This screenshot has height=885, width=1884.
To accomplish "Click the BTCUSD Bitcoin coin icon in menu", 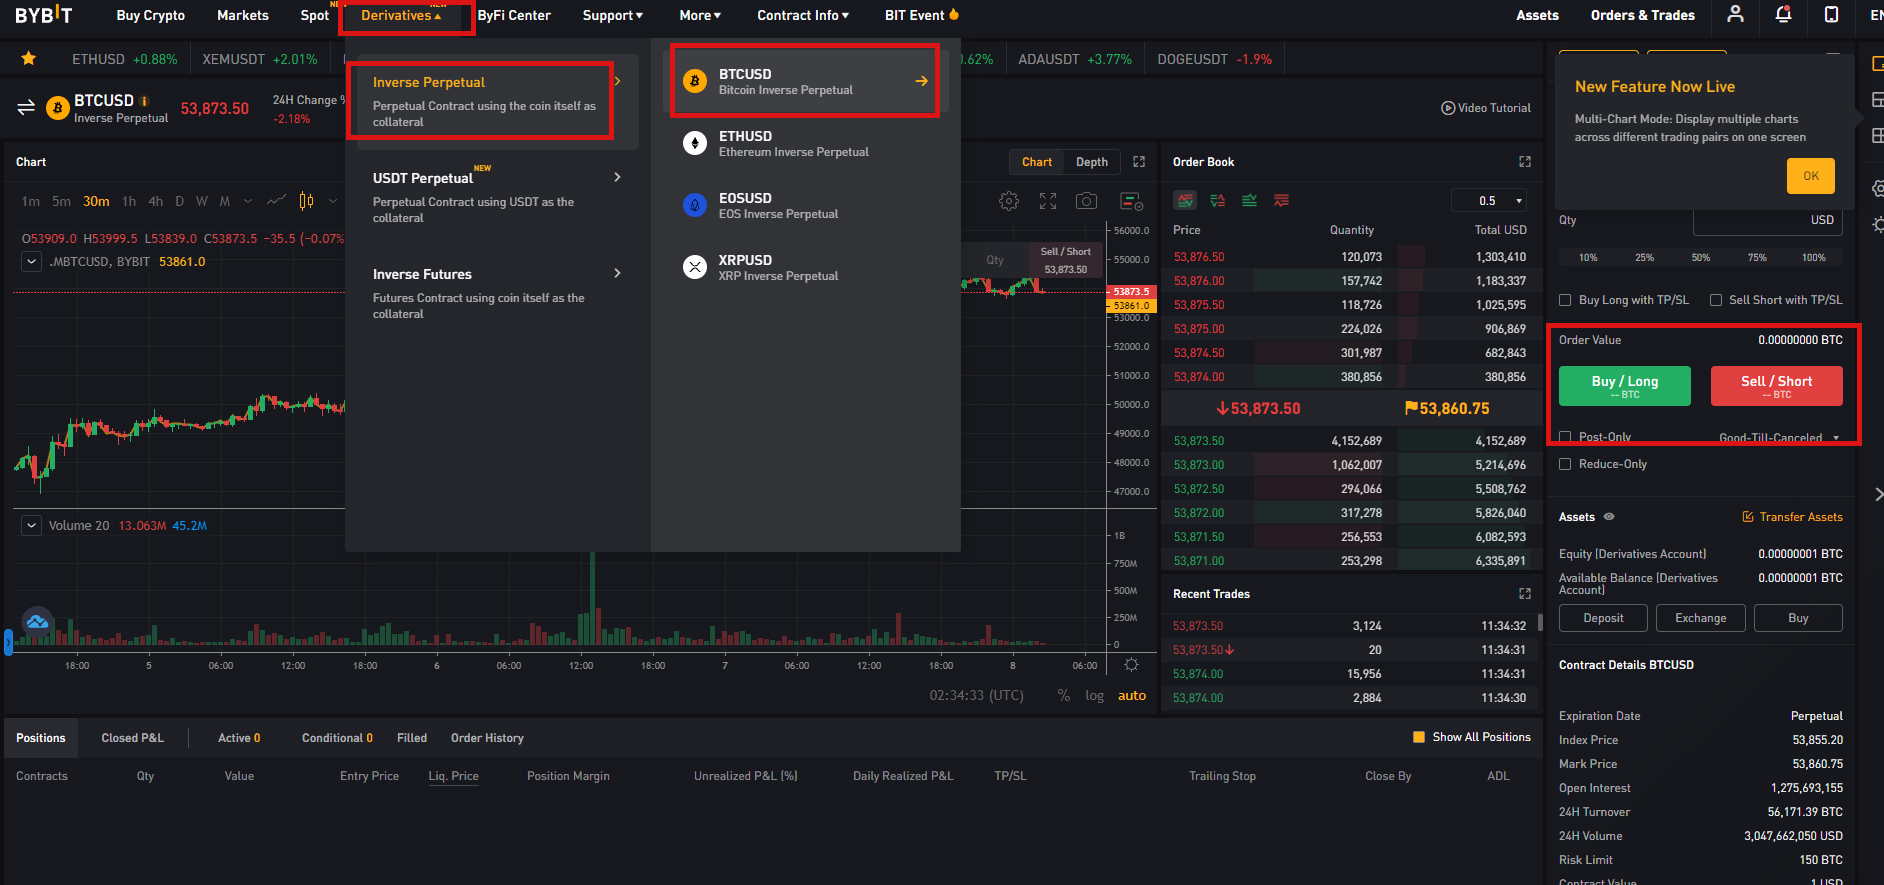I will tap(694, 81).
